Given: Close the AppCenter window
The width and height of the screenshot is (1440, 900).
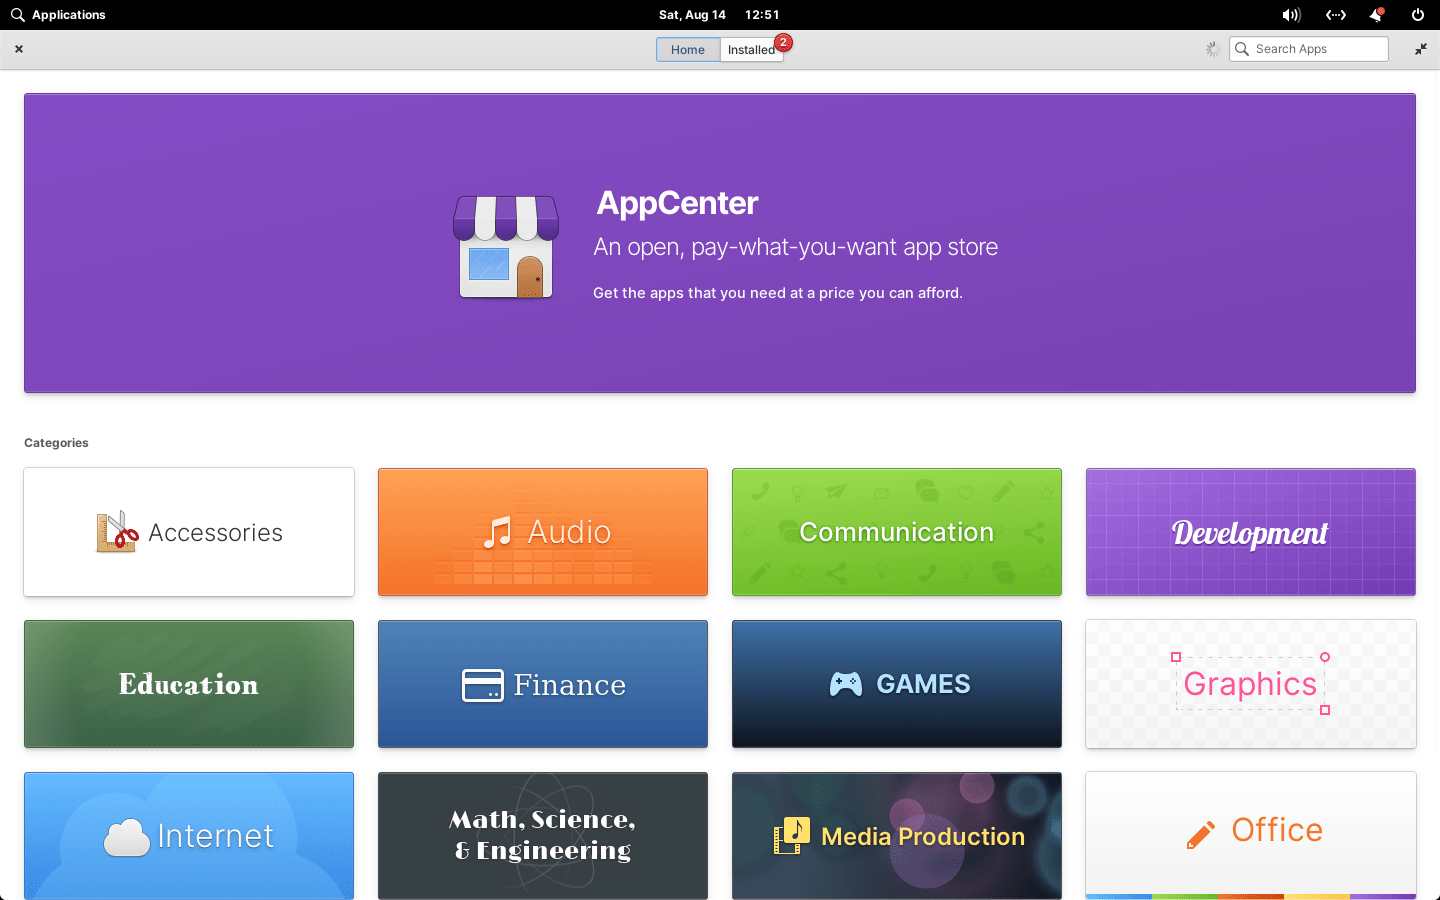Looking at the screenshot, I should point(19,49).
